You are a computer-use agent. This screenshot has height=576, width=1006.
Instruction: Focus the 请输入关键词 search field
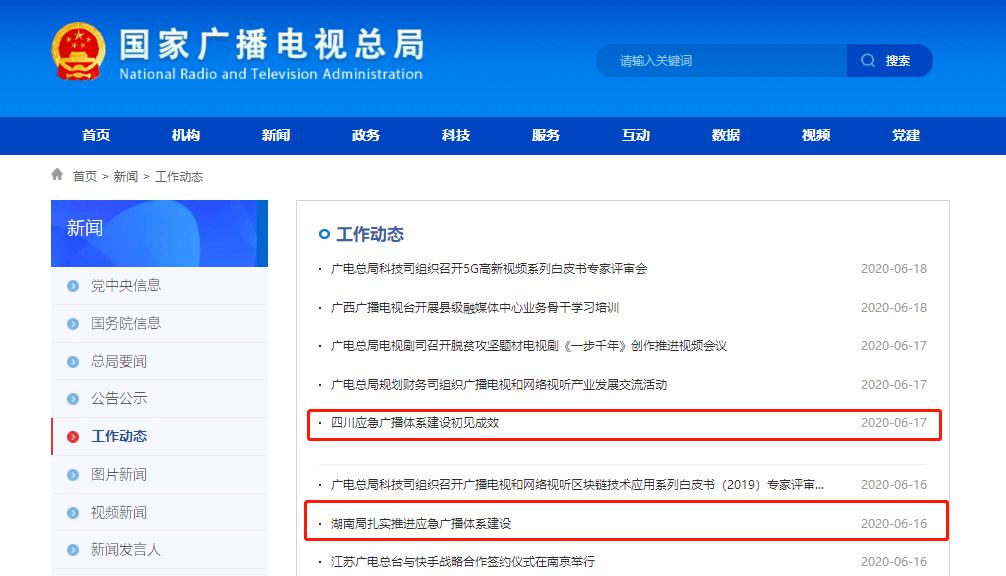pyautogui.click(x=721, y=60)
